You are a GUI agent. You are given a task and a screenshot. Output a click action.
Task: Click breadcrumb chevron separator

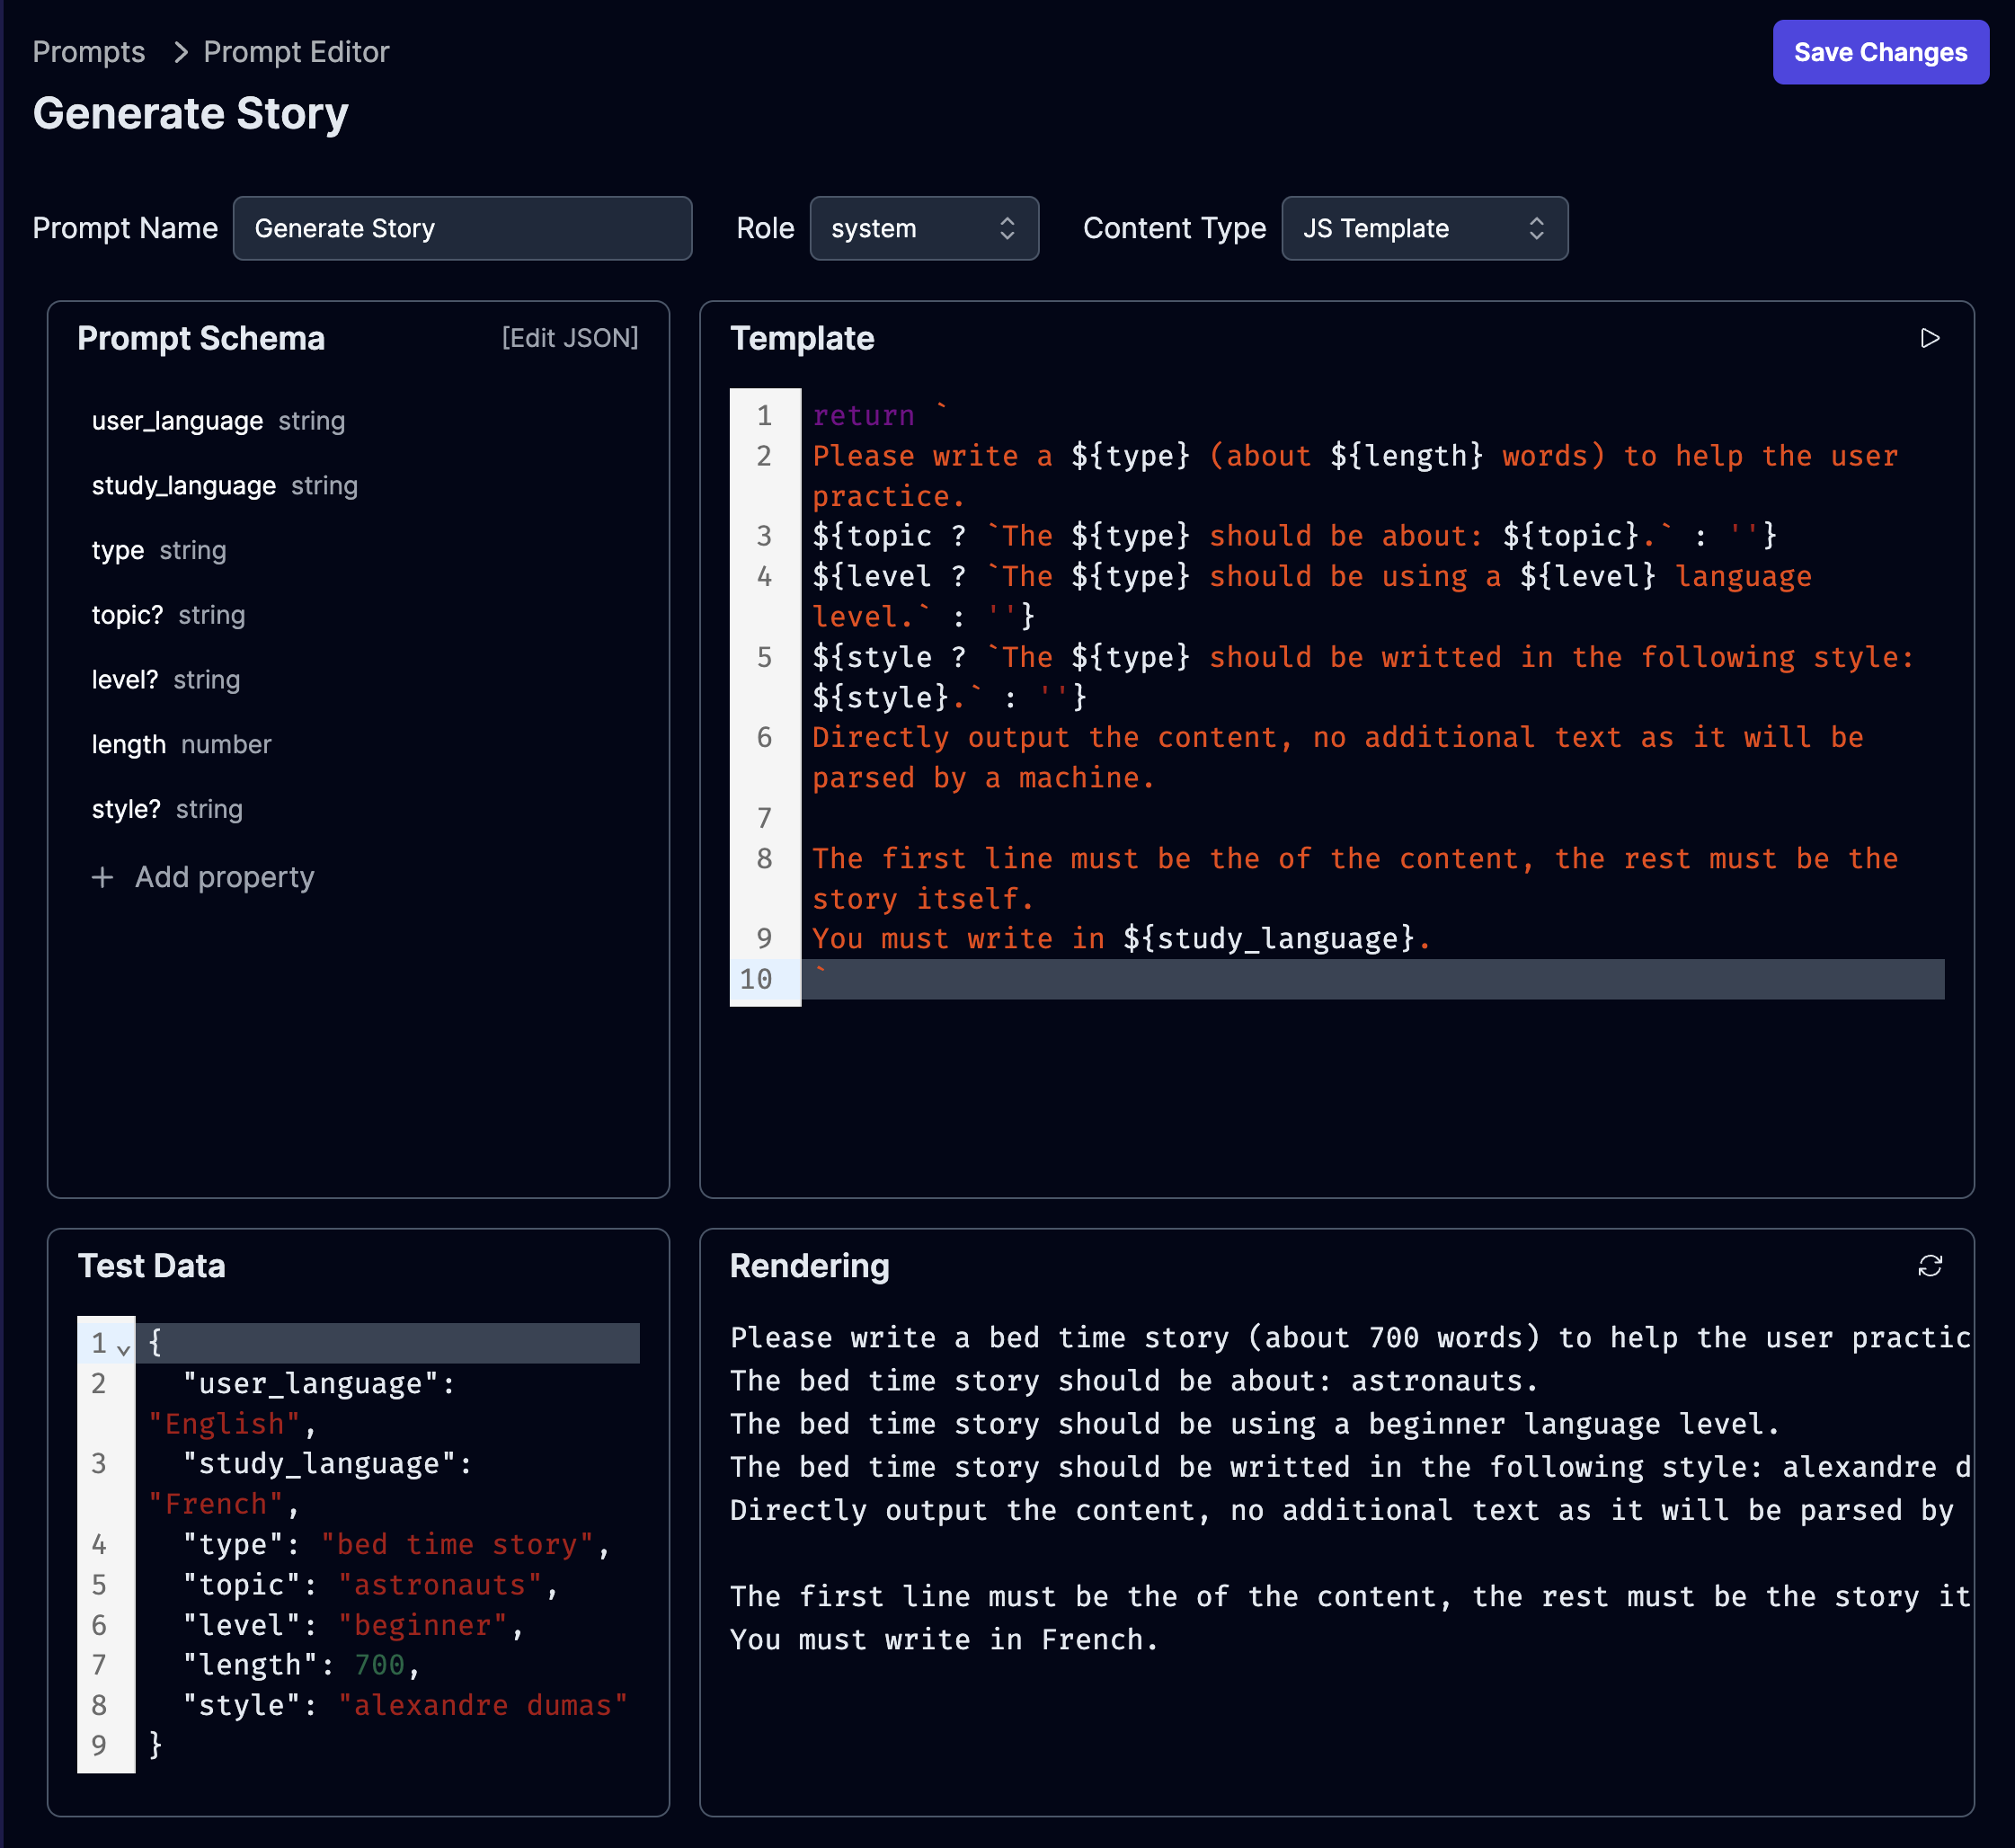click(181, 52)
